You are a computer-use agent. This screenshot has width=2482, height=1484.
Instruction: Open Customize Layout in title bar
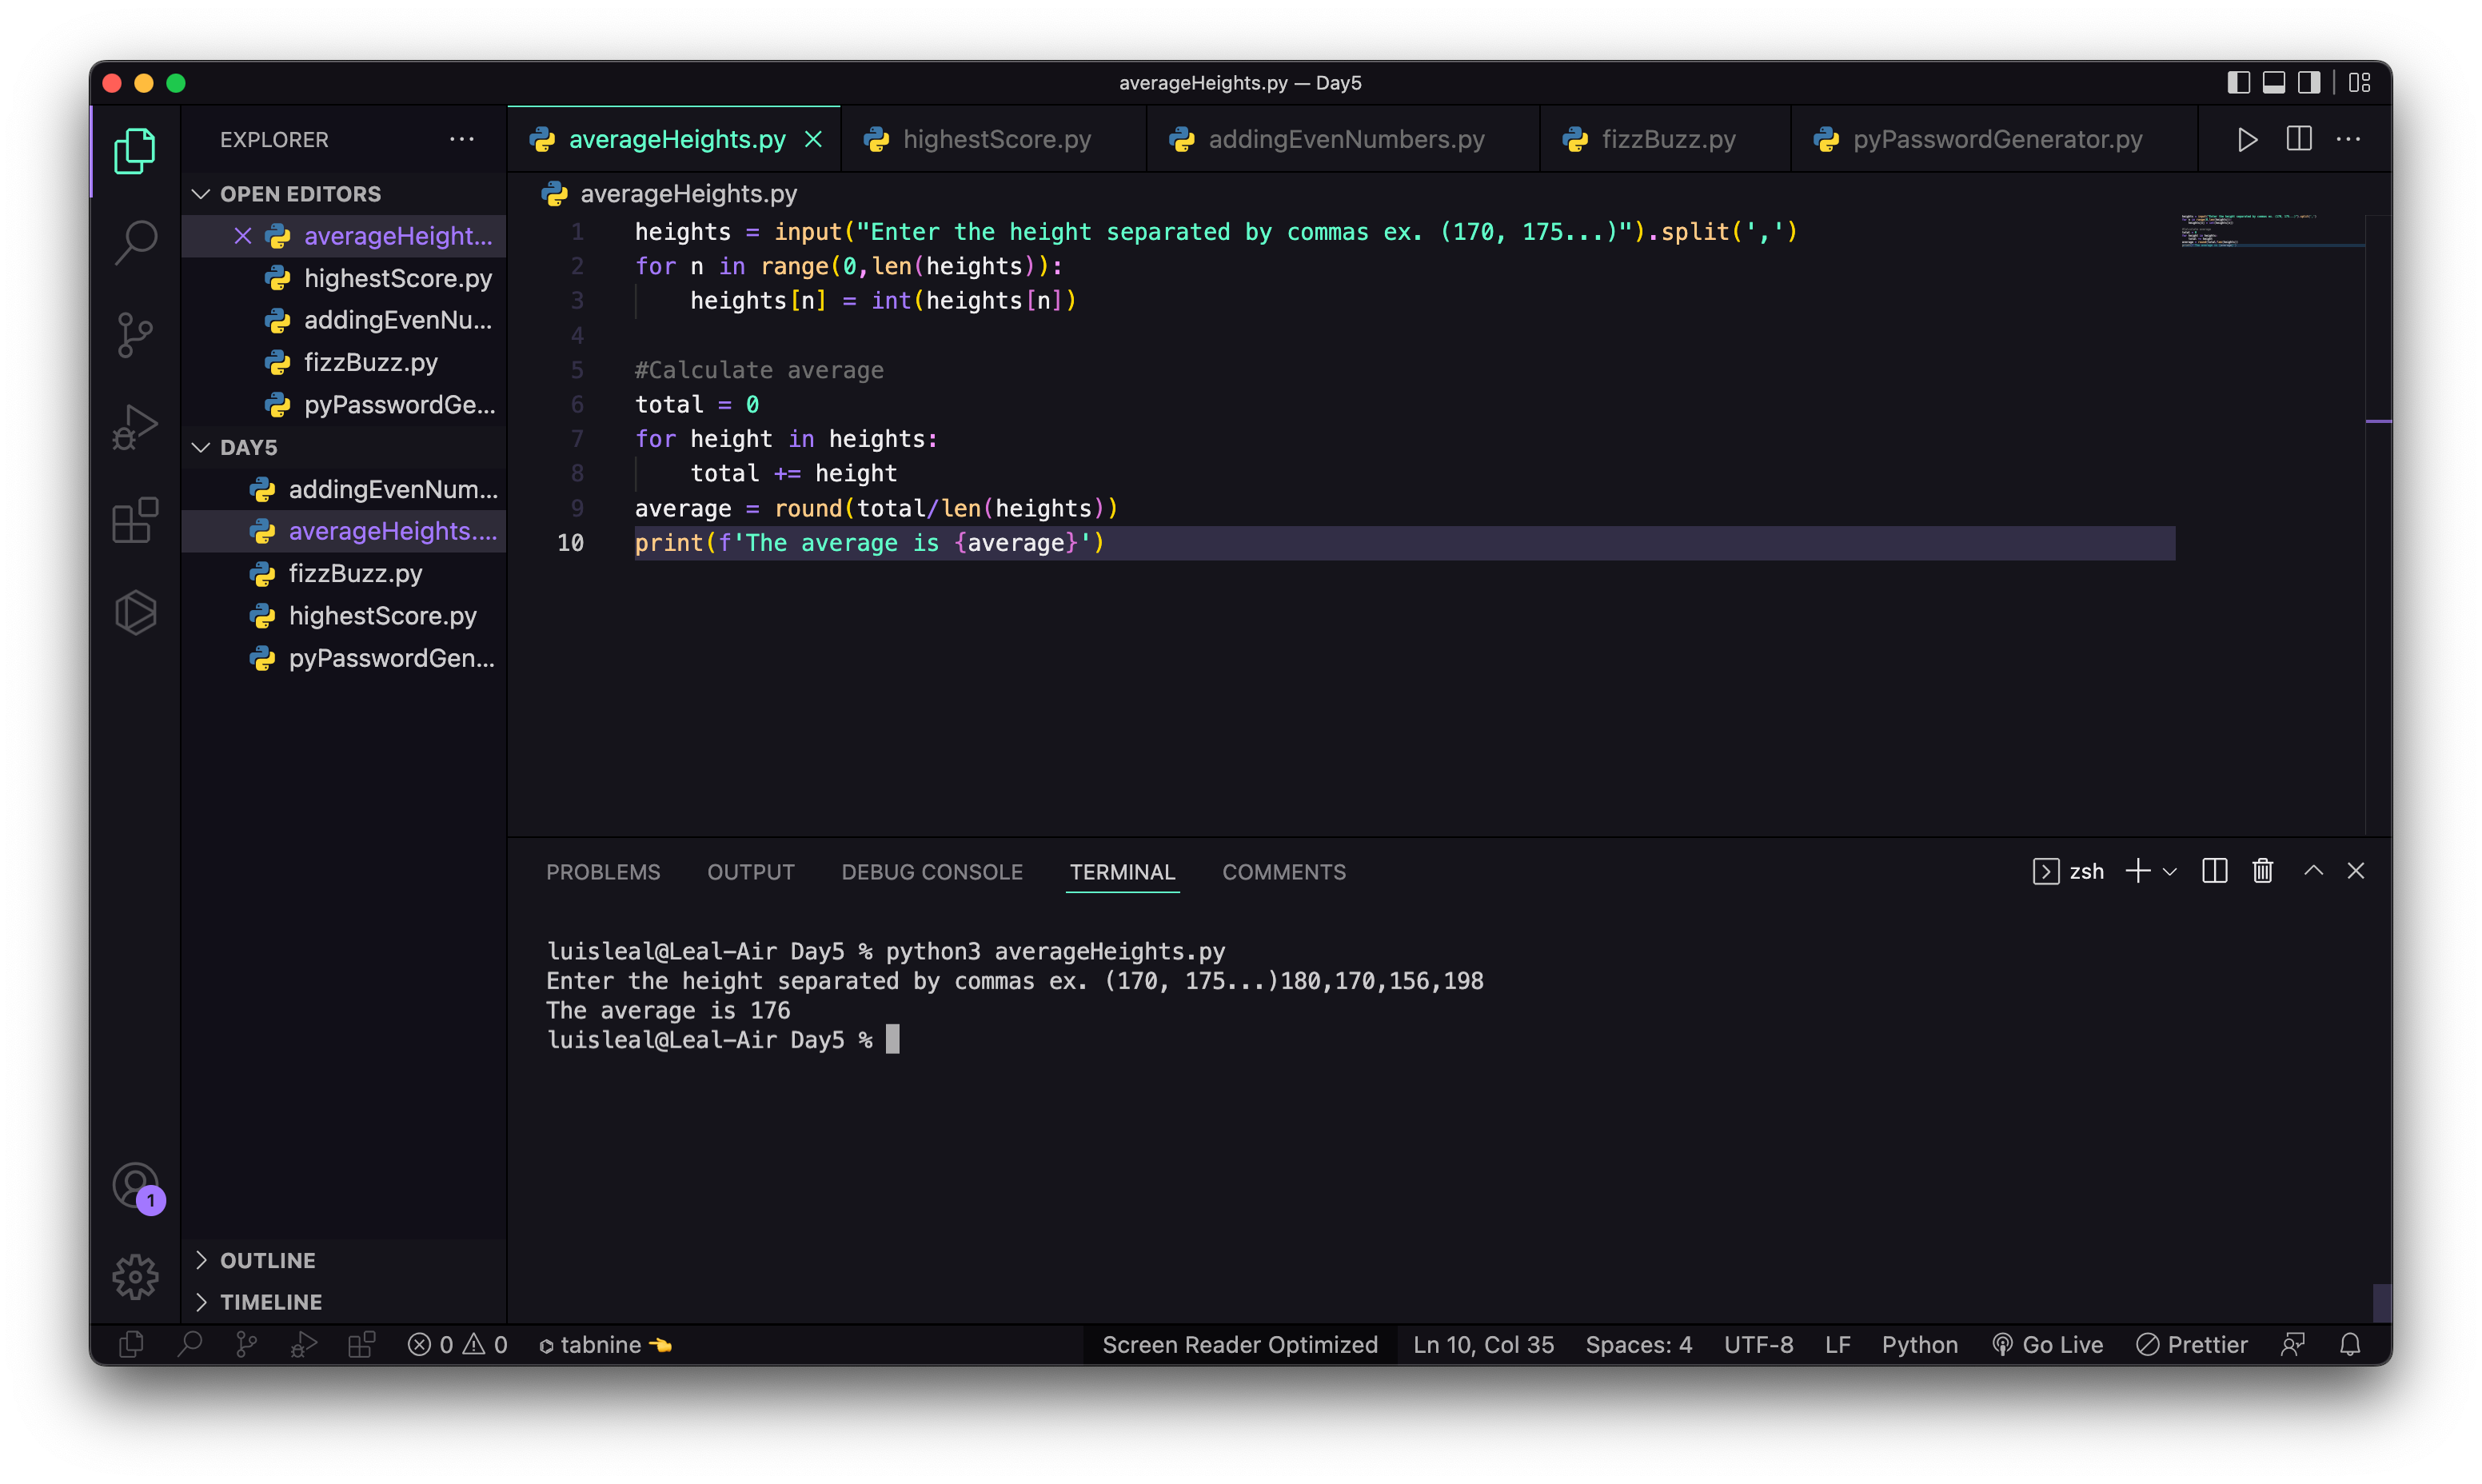[x=2359, y=83]
